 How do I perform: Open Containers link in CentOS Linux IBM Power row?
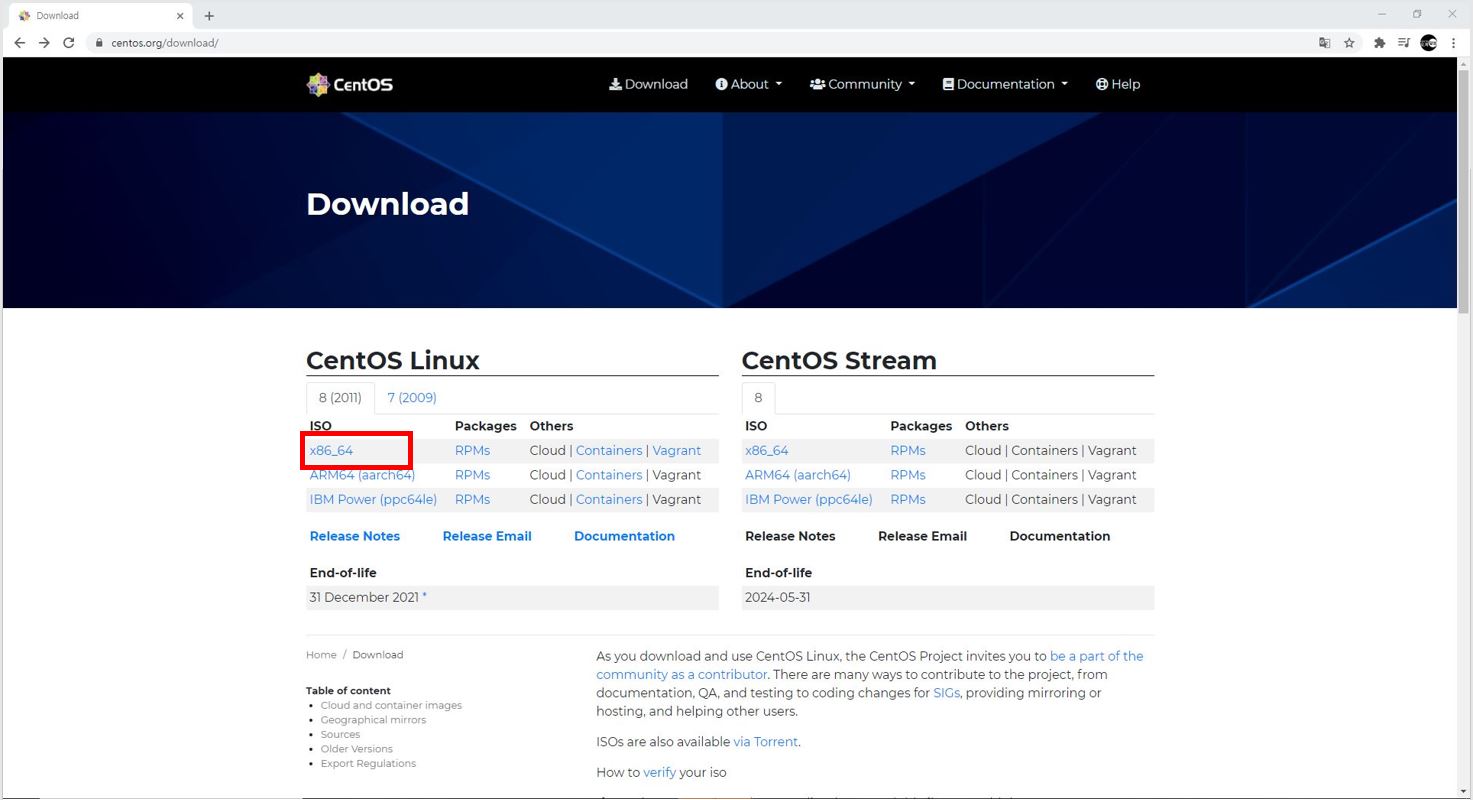609,499
